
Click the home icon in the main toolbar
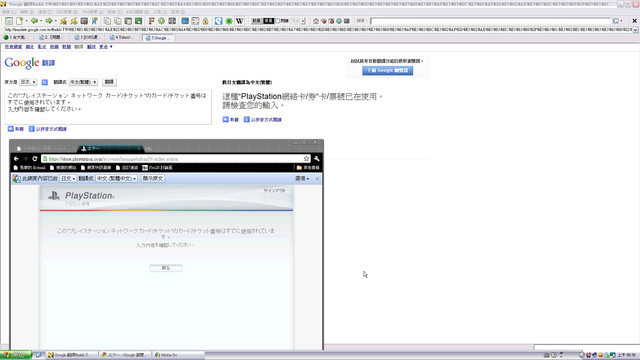tap(316, 21)
